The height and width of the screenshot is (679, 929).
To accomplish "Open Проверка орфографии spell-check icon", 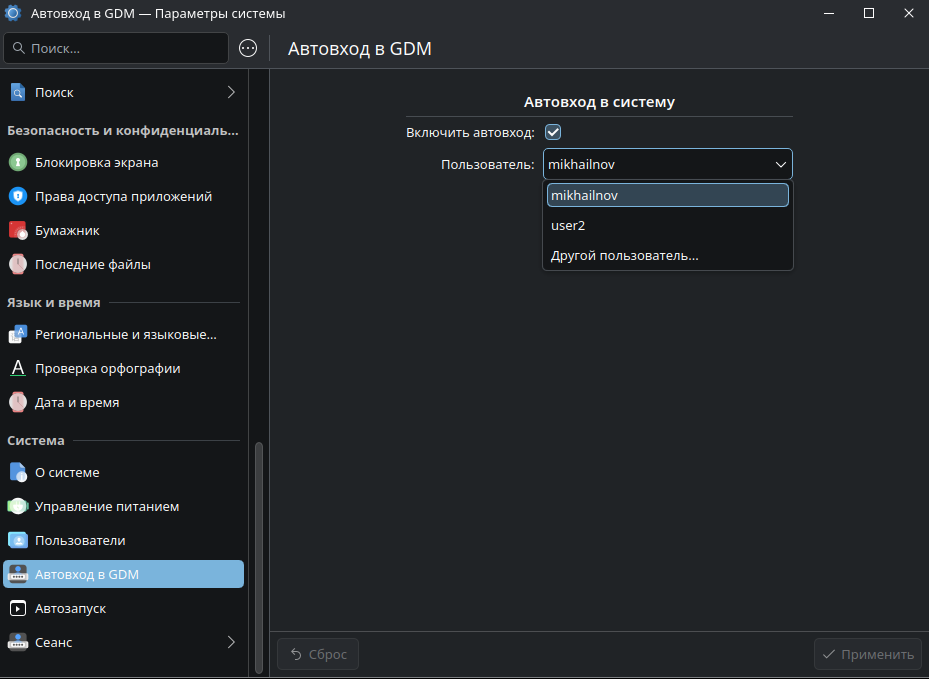I will click(18, 368).
